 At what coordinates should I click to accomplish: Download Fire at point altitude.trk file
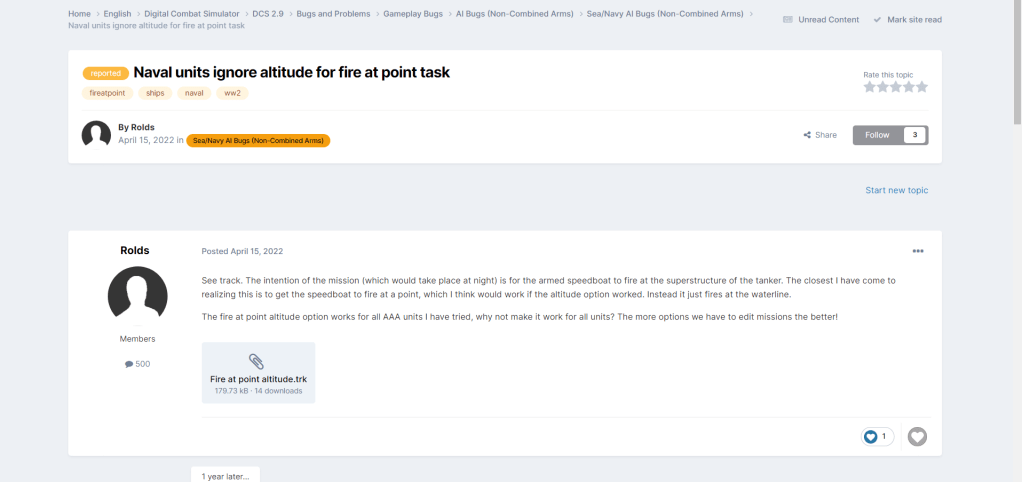click(258, 380)
